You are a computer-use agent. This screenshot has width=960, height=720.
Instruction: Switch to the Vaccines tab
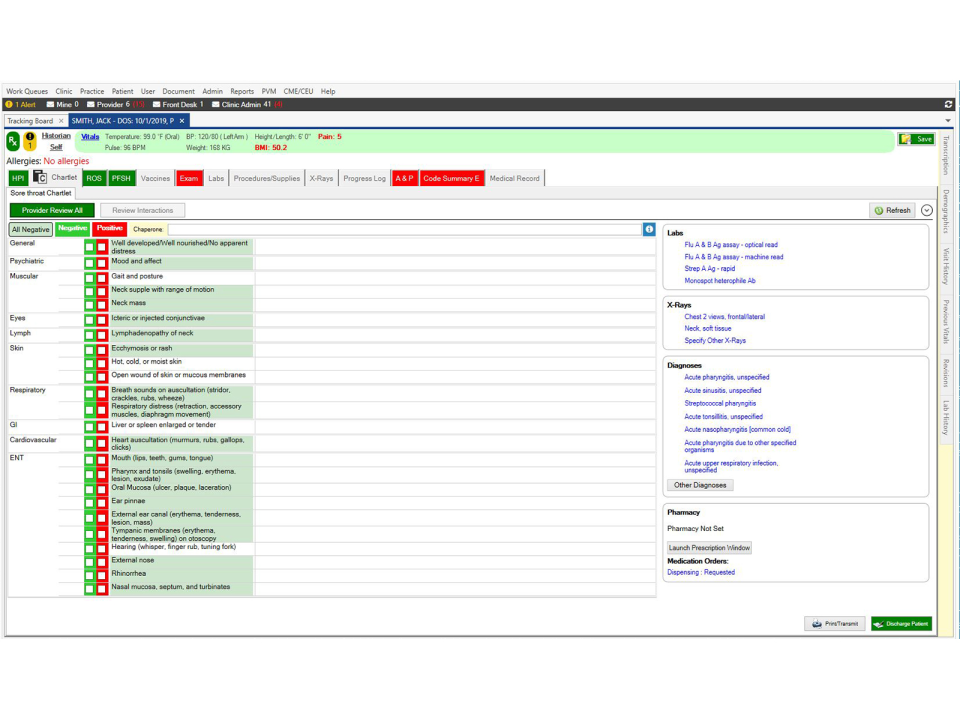pos(155,178)
